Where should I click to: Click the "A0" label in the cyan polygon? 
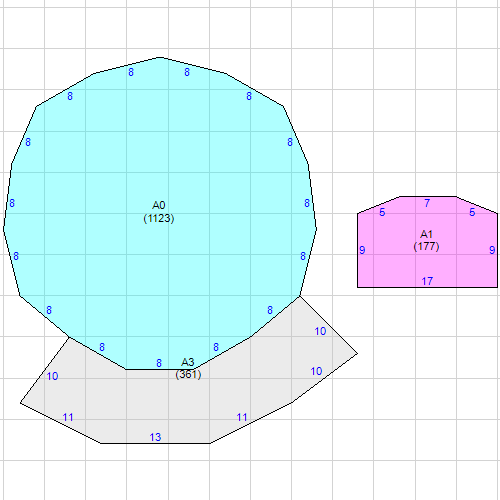(x=159, y=205)
